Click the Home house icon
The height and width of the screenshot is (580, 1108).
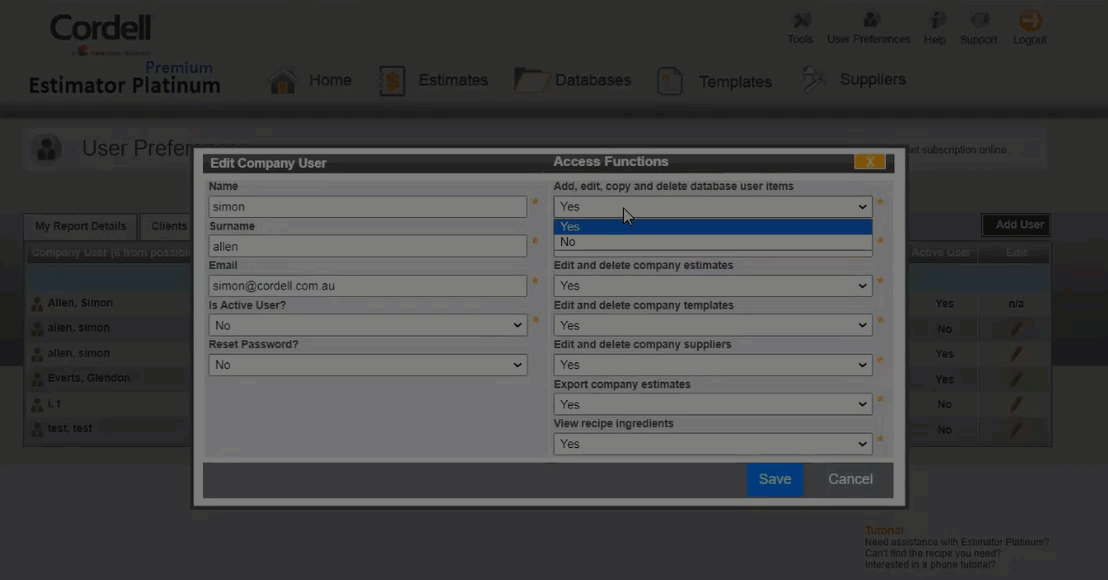point(283,81)
